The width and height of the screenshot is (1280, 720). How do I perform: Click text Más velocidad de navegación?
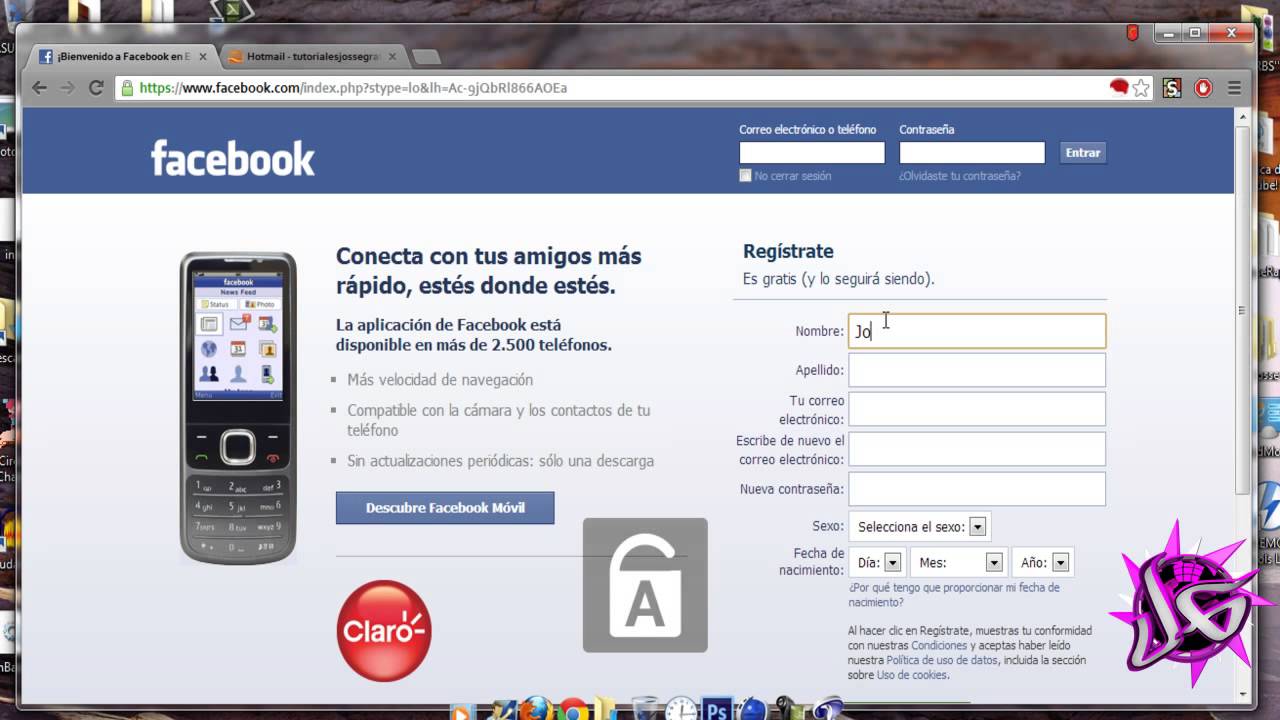click(x=440, y=380)
